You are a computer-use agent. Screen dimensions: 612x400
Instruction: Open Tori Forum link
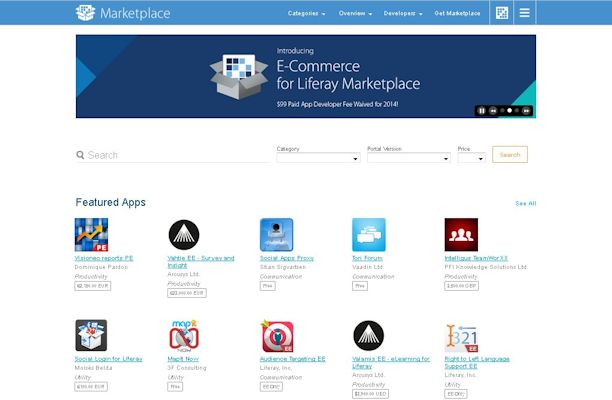tap(367, 258)
